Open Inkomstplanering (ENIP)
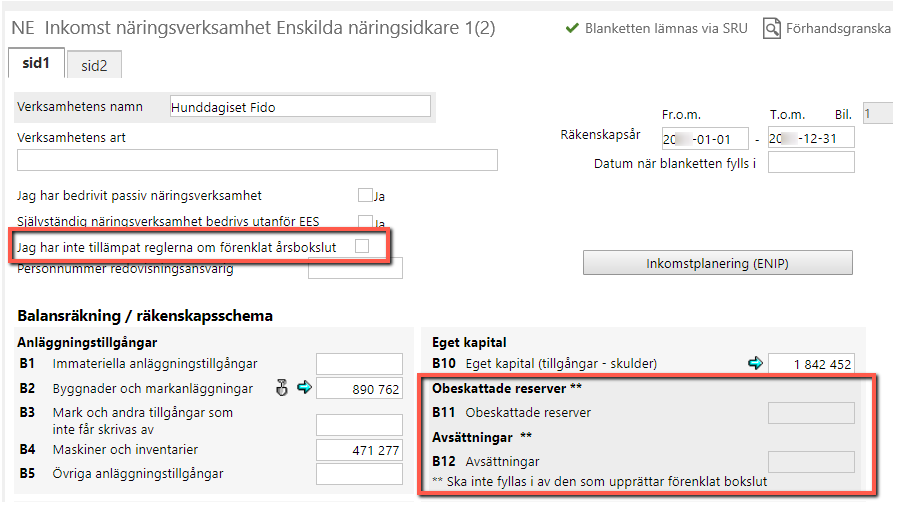 (718, 263)
